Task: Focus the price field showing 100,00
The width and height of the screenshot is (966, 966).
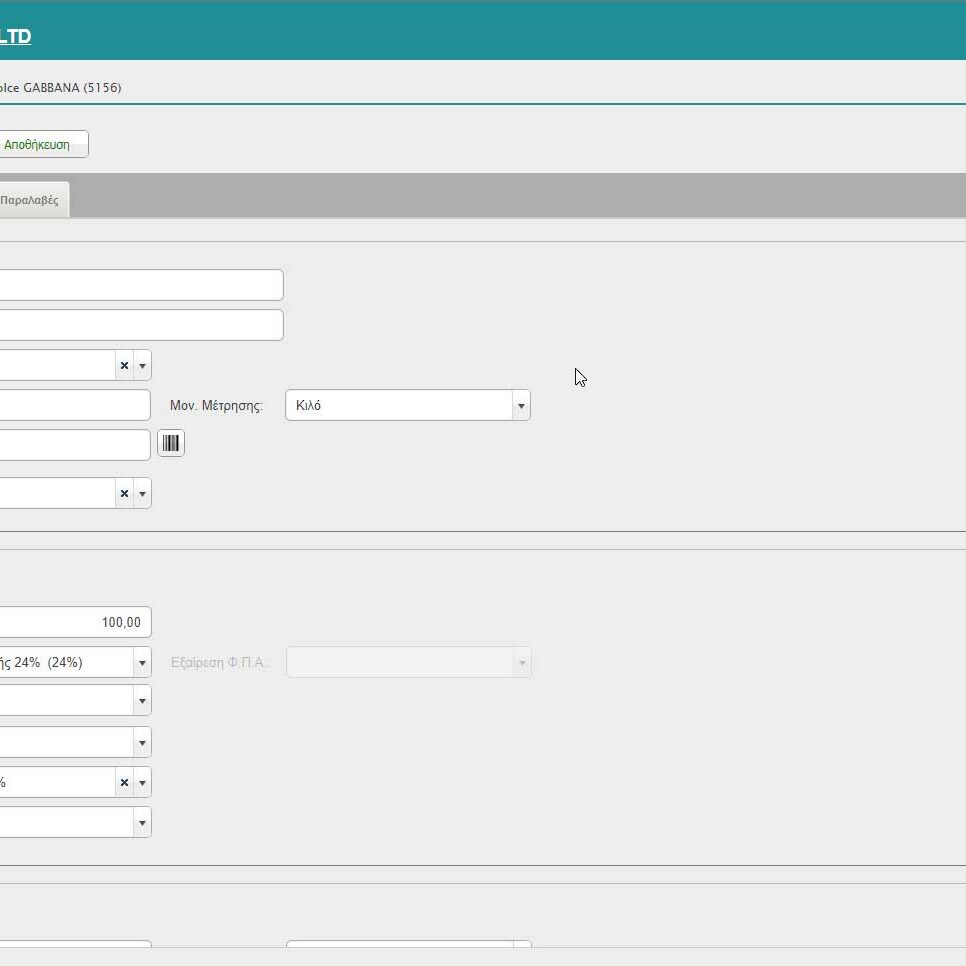Action: pyautogui.click(x=75, y=622)
